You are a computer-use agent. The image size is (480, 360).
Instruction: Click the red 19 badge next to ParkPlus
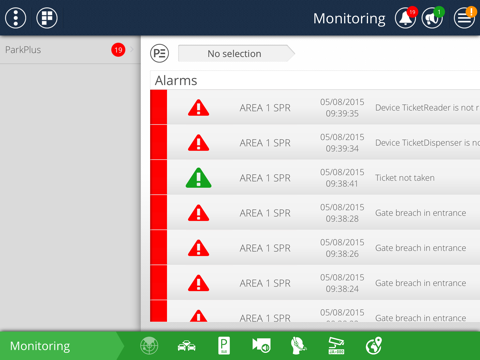click(118, 50)
